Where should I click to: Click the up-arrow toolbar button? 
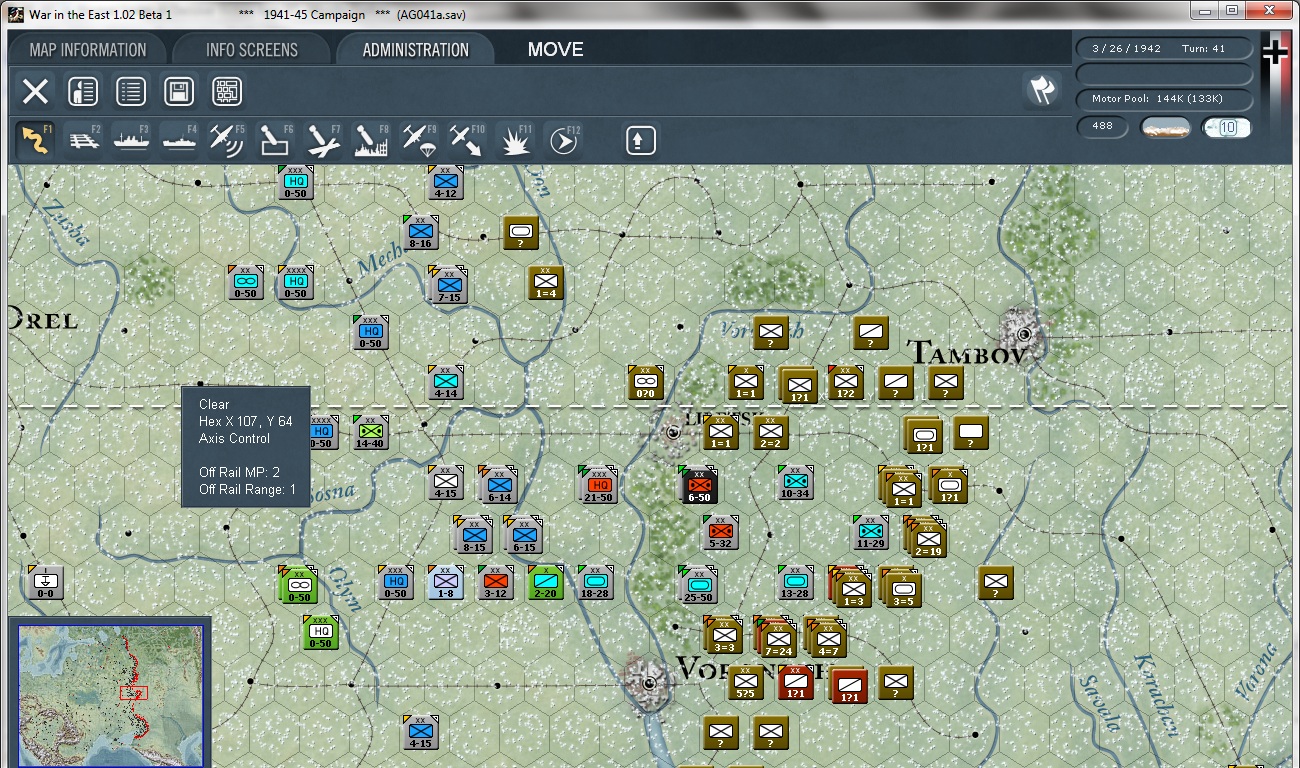[x=640, y=140]
